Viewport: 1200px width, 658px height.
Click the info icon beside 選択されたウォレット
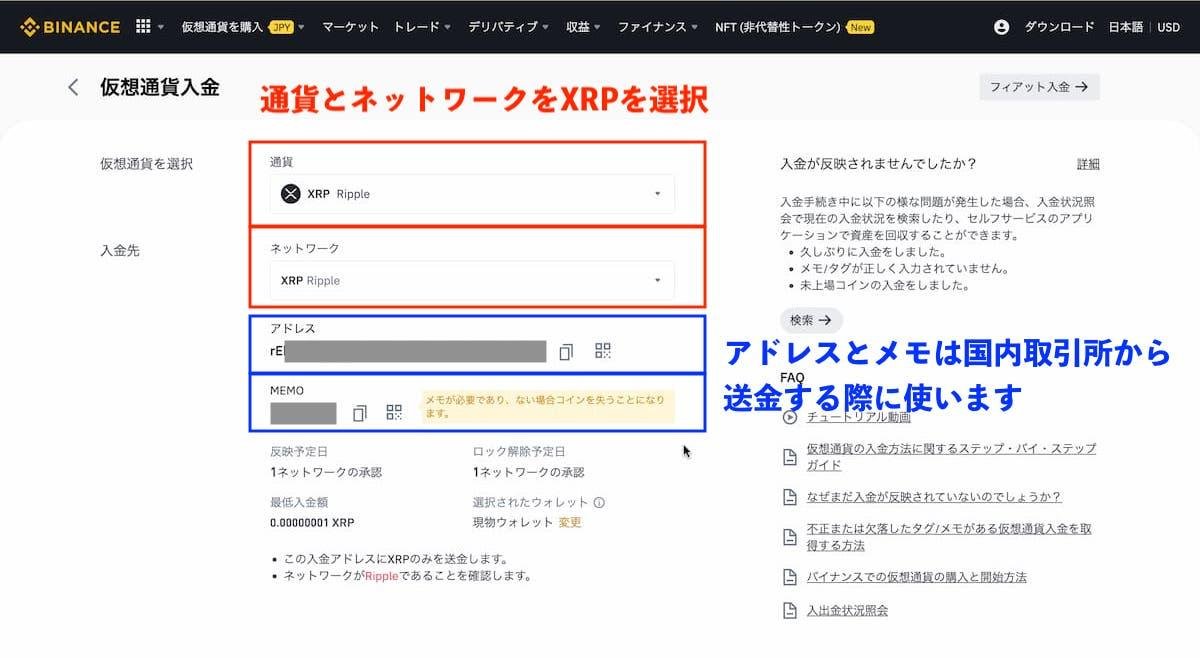[599, 503]
